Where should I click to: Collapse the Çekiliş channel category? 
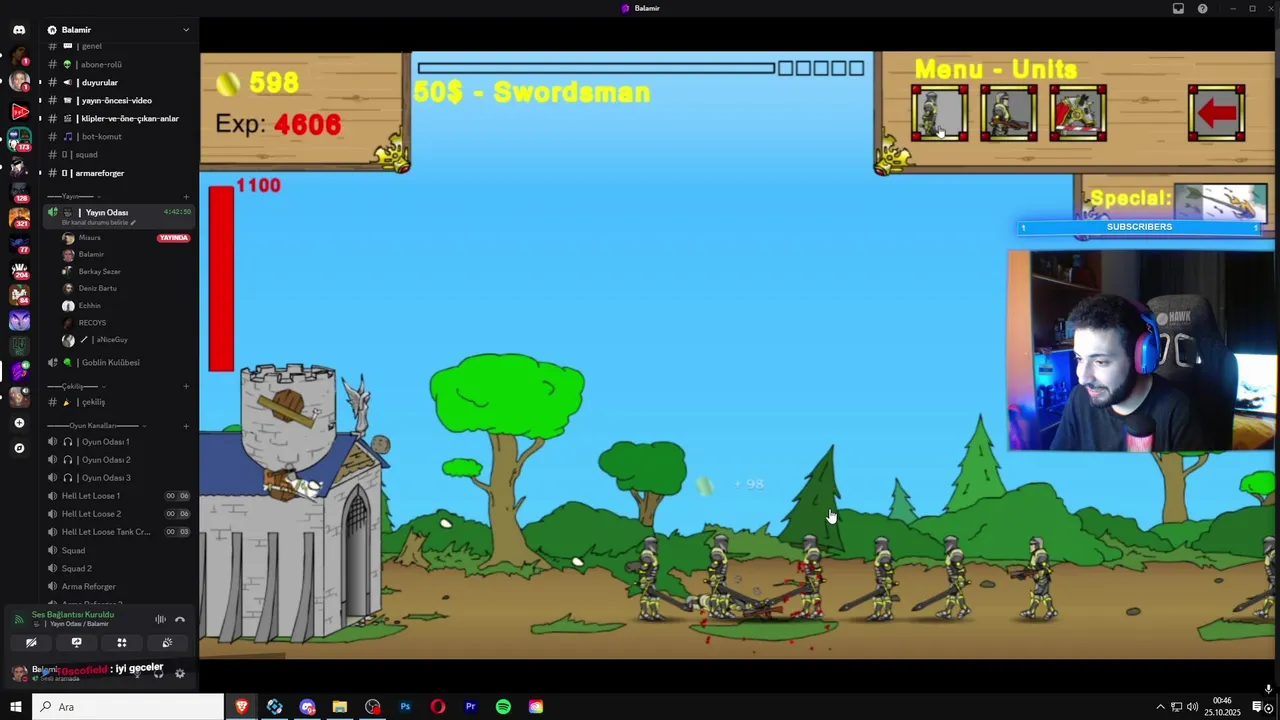[76, 386]
